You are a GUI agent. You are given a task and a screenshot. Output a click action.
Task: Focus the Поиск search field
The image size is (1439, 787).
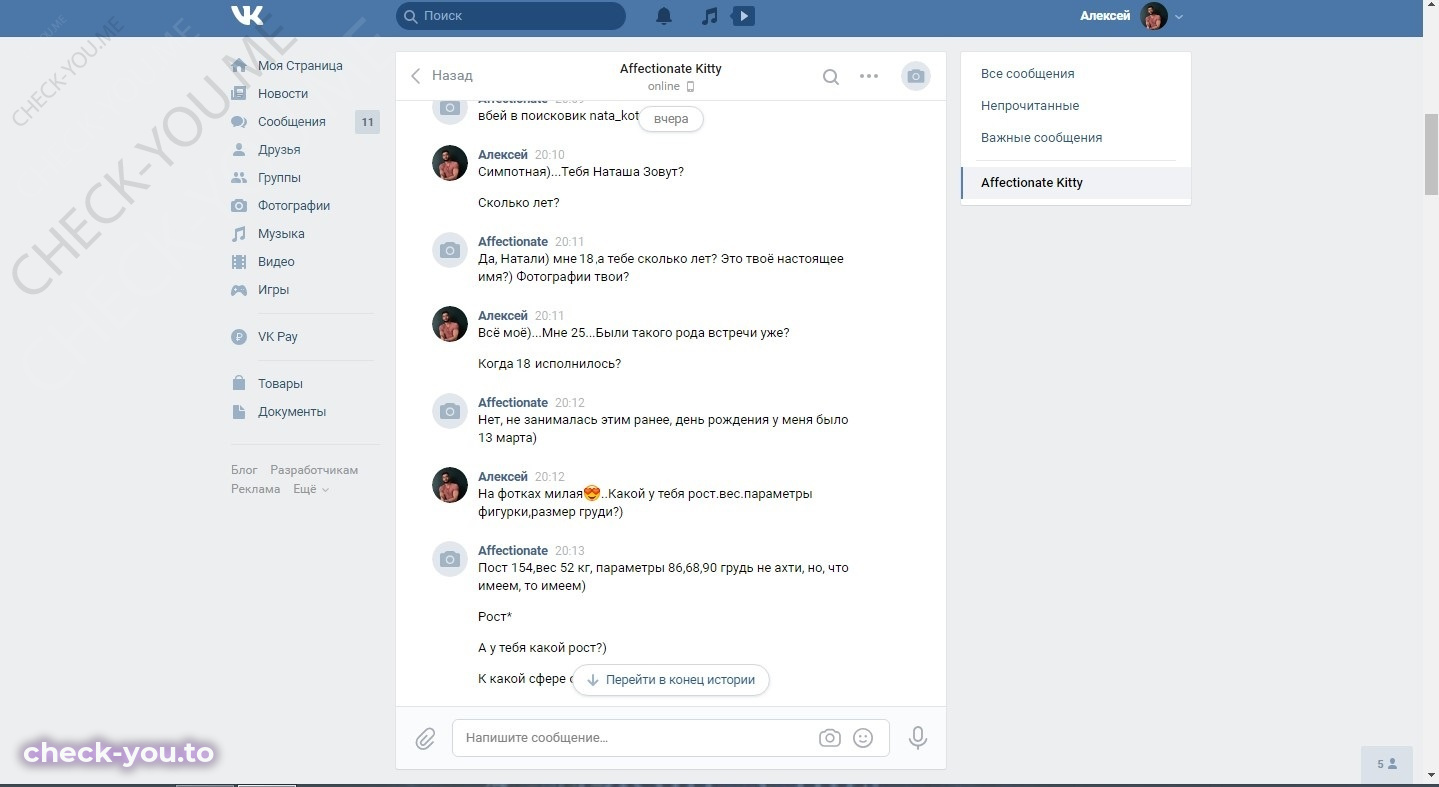(511, 16)
